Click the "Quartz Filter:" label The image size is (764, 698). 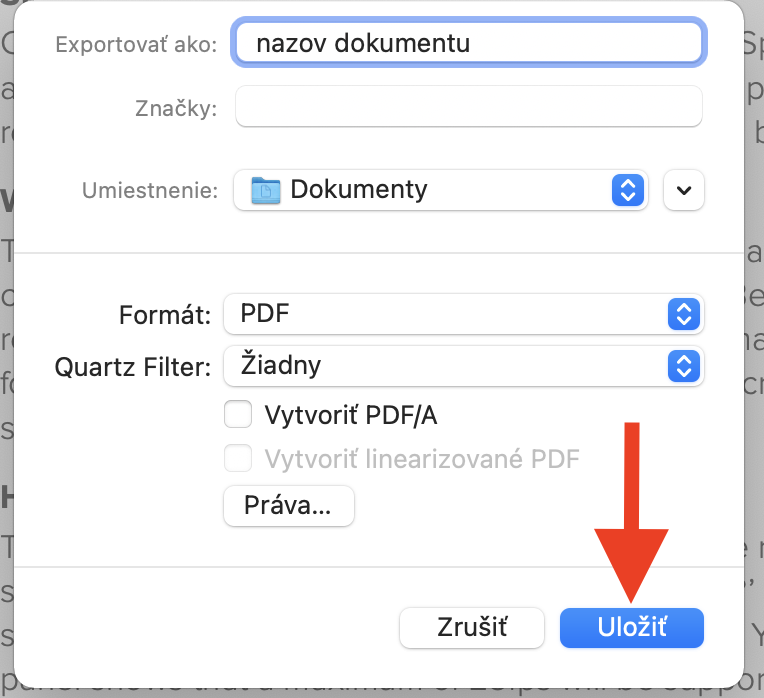click(132, 368)
